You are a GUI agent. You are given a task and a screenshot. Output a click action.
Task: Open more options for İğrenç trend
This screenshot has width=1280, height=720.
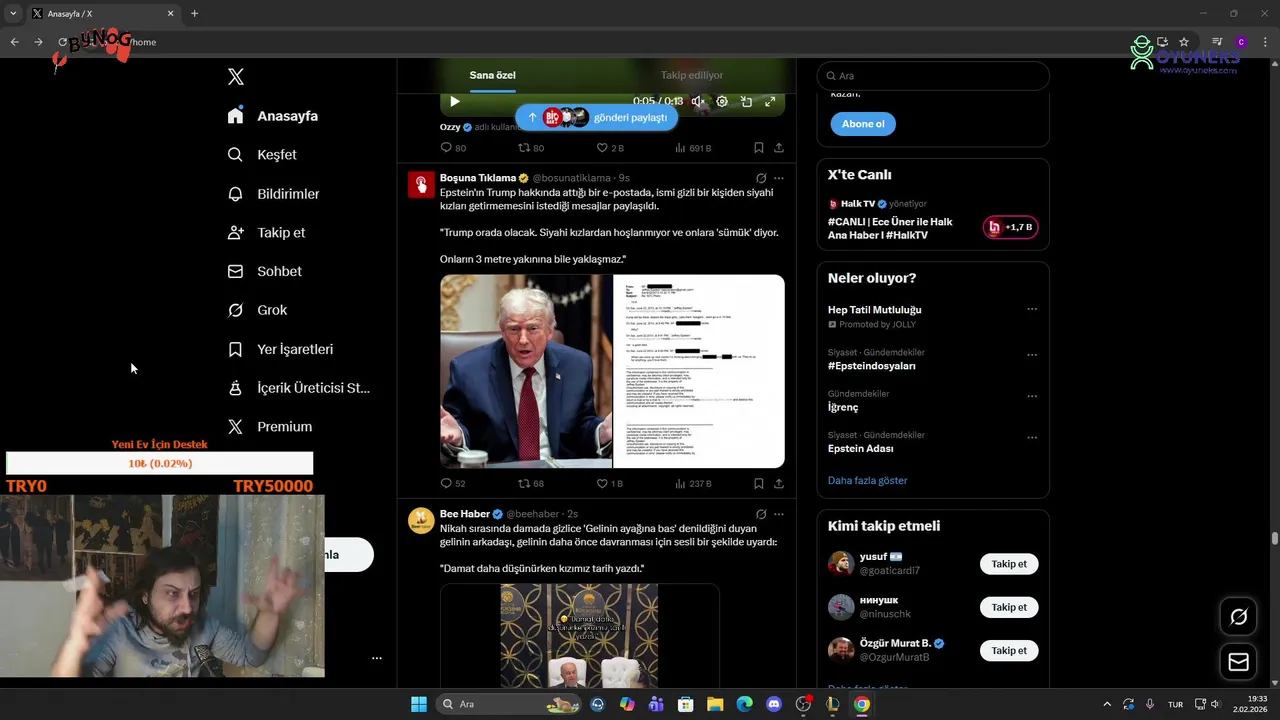click(1032, 396)
